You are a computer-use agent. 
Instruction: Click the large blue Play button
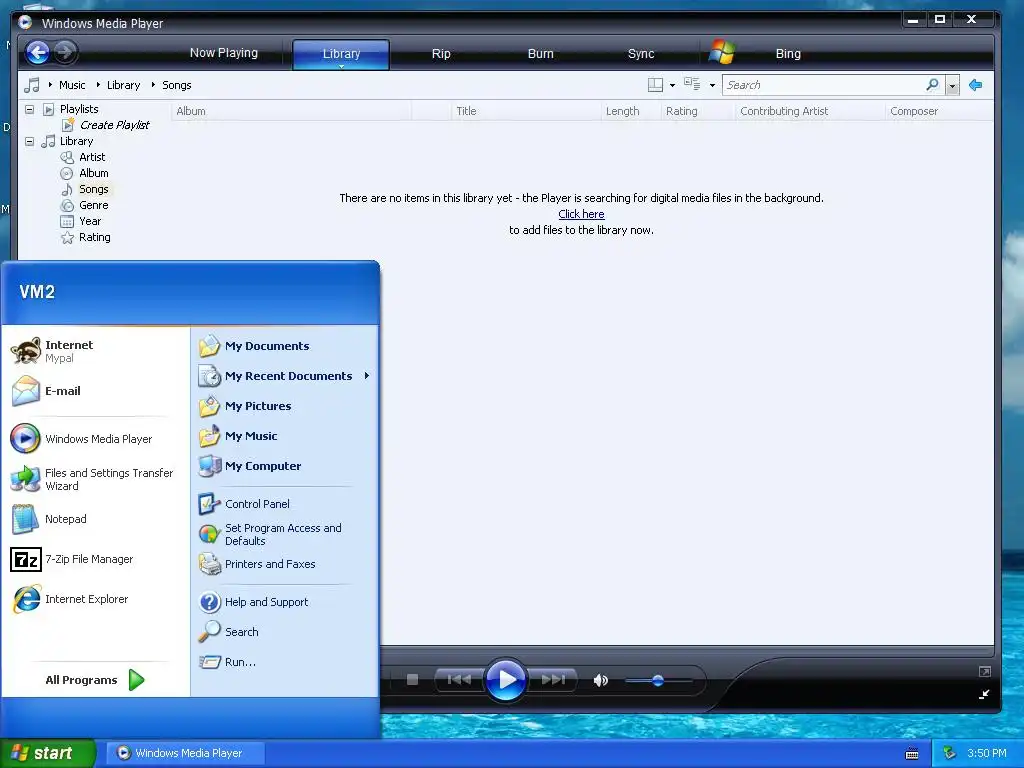505,680
